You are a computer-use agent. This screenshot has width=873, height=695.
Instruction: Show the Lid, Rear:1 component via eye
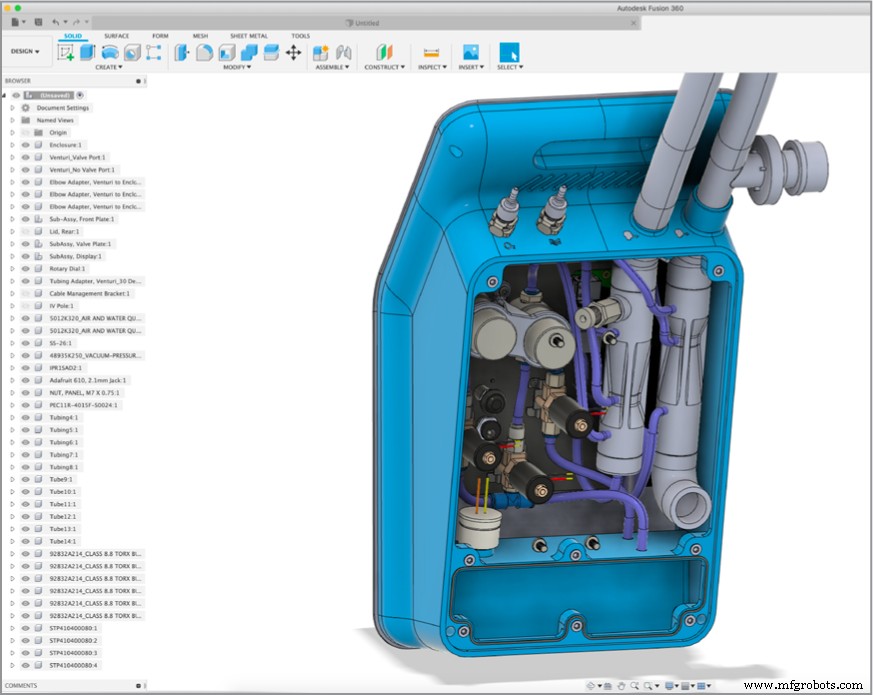coord(25,231)
